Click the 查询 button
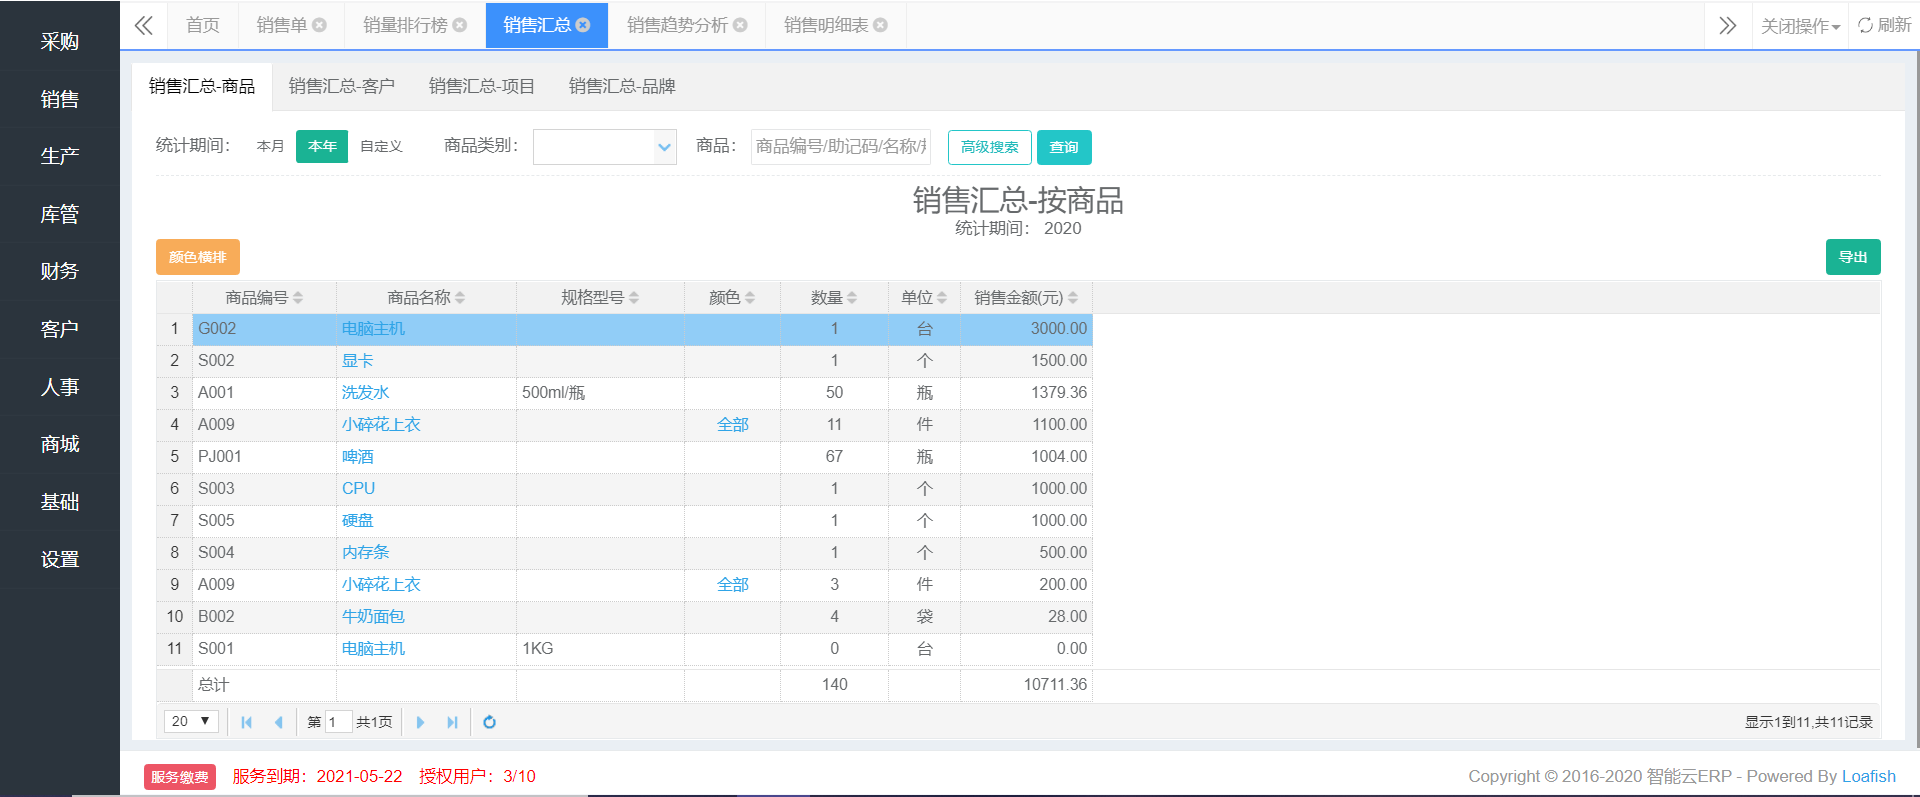Screen dimensions: 1920x797 pos(1064,147)
